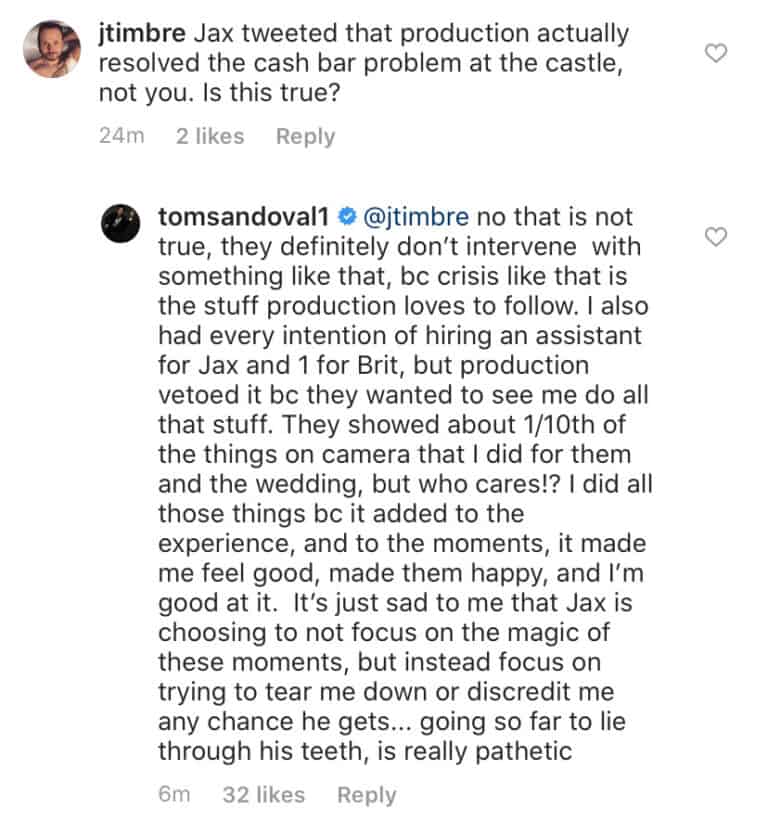The image size is (768, 821).
Task: Reply to jtimbre's comment
Action: pyautogui.click(x=305, y=136)
